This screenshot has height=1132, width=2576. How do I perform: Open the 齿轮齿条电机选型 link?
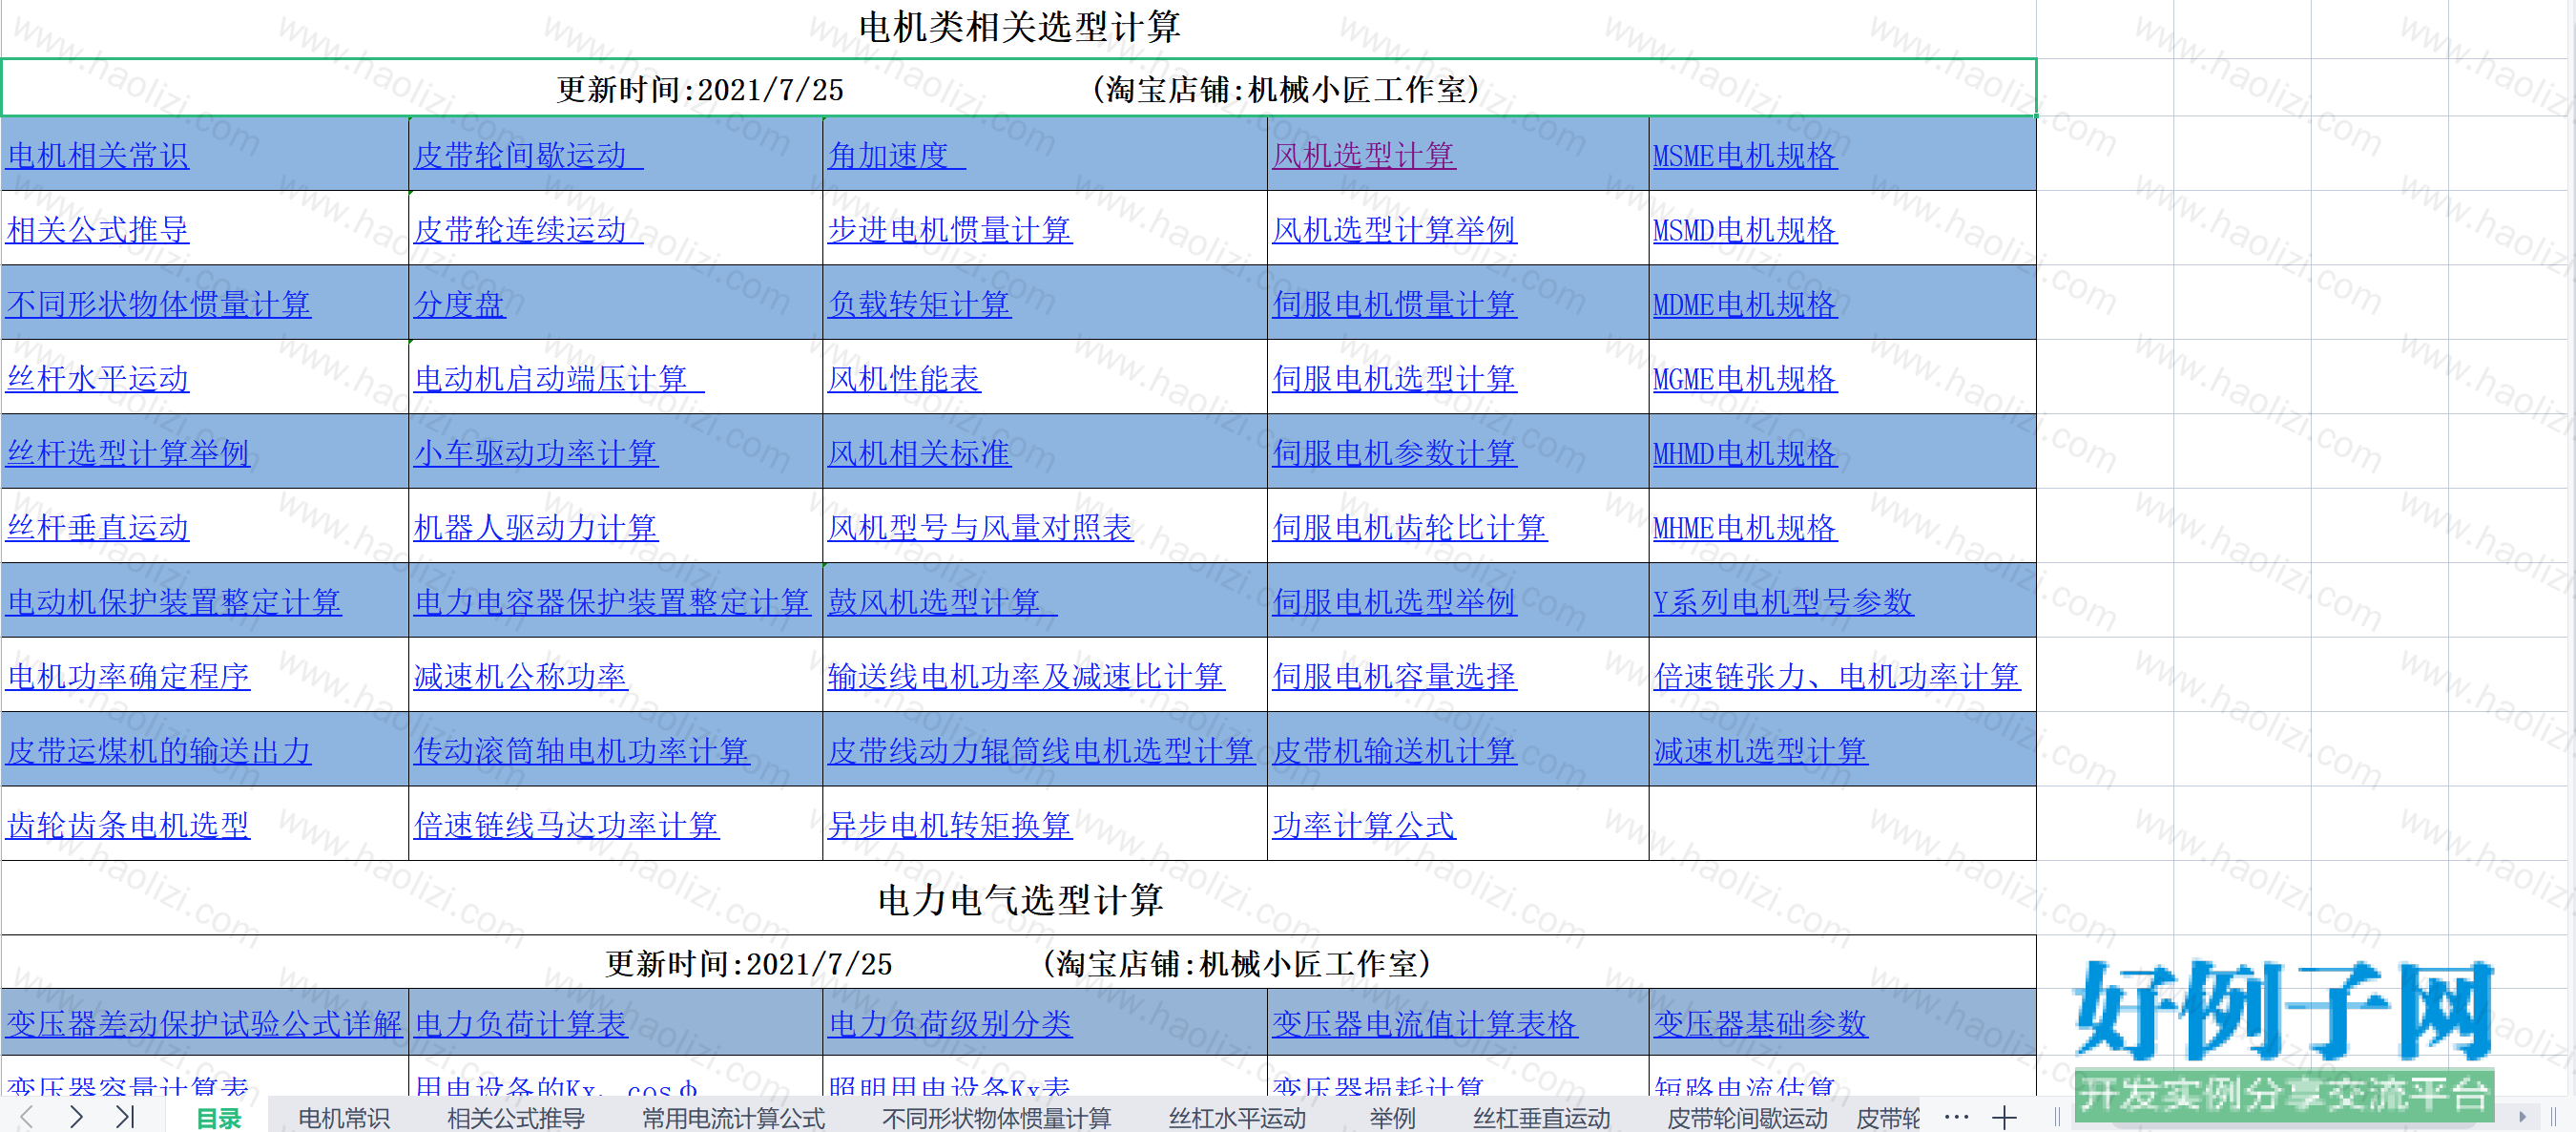point(128,826)
